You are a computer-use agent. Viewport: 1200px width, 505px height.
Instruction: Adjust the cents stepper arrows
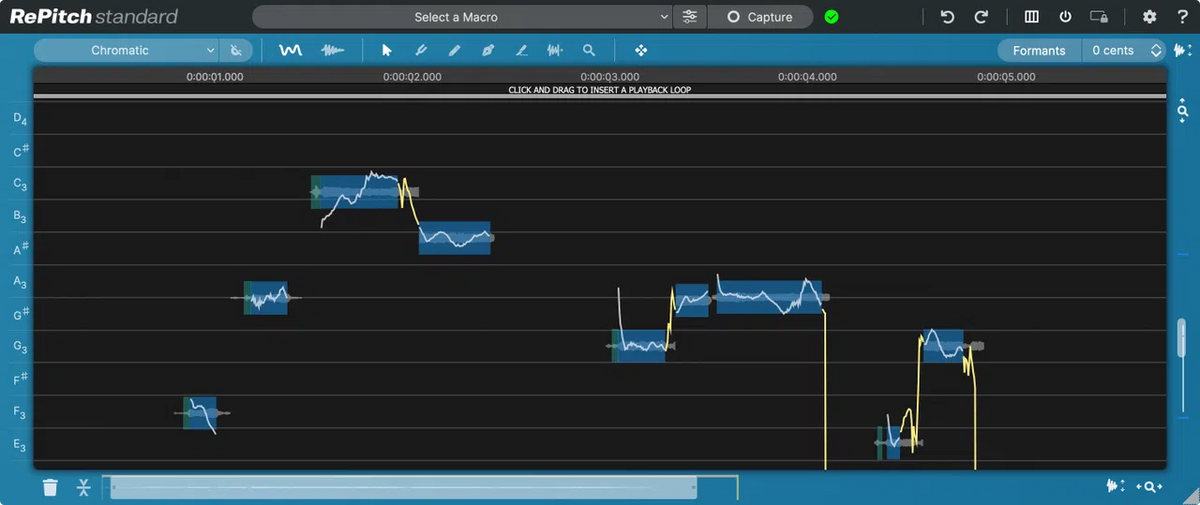pos(1157,50)
